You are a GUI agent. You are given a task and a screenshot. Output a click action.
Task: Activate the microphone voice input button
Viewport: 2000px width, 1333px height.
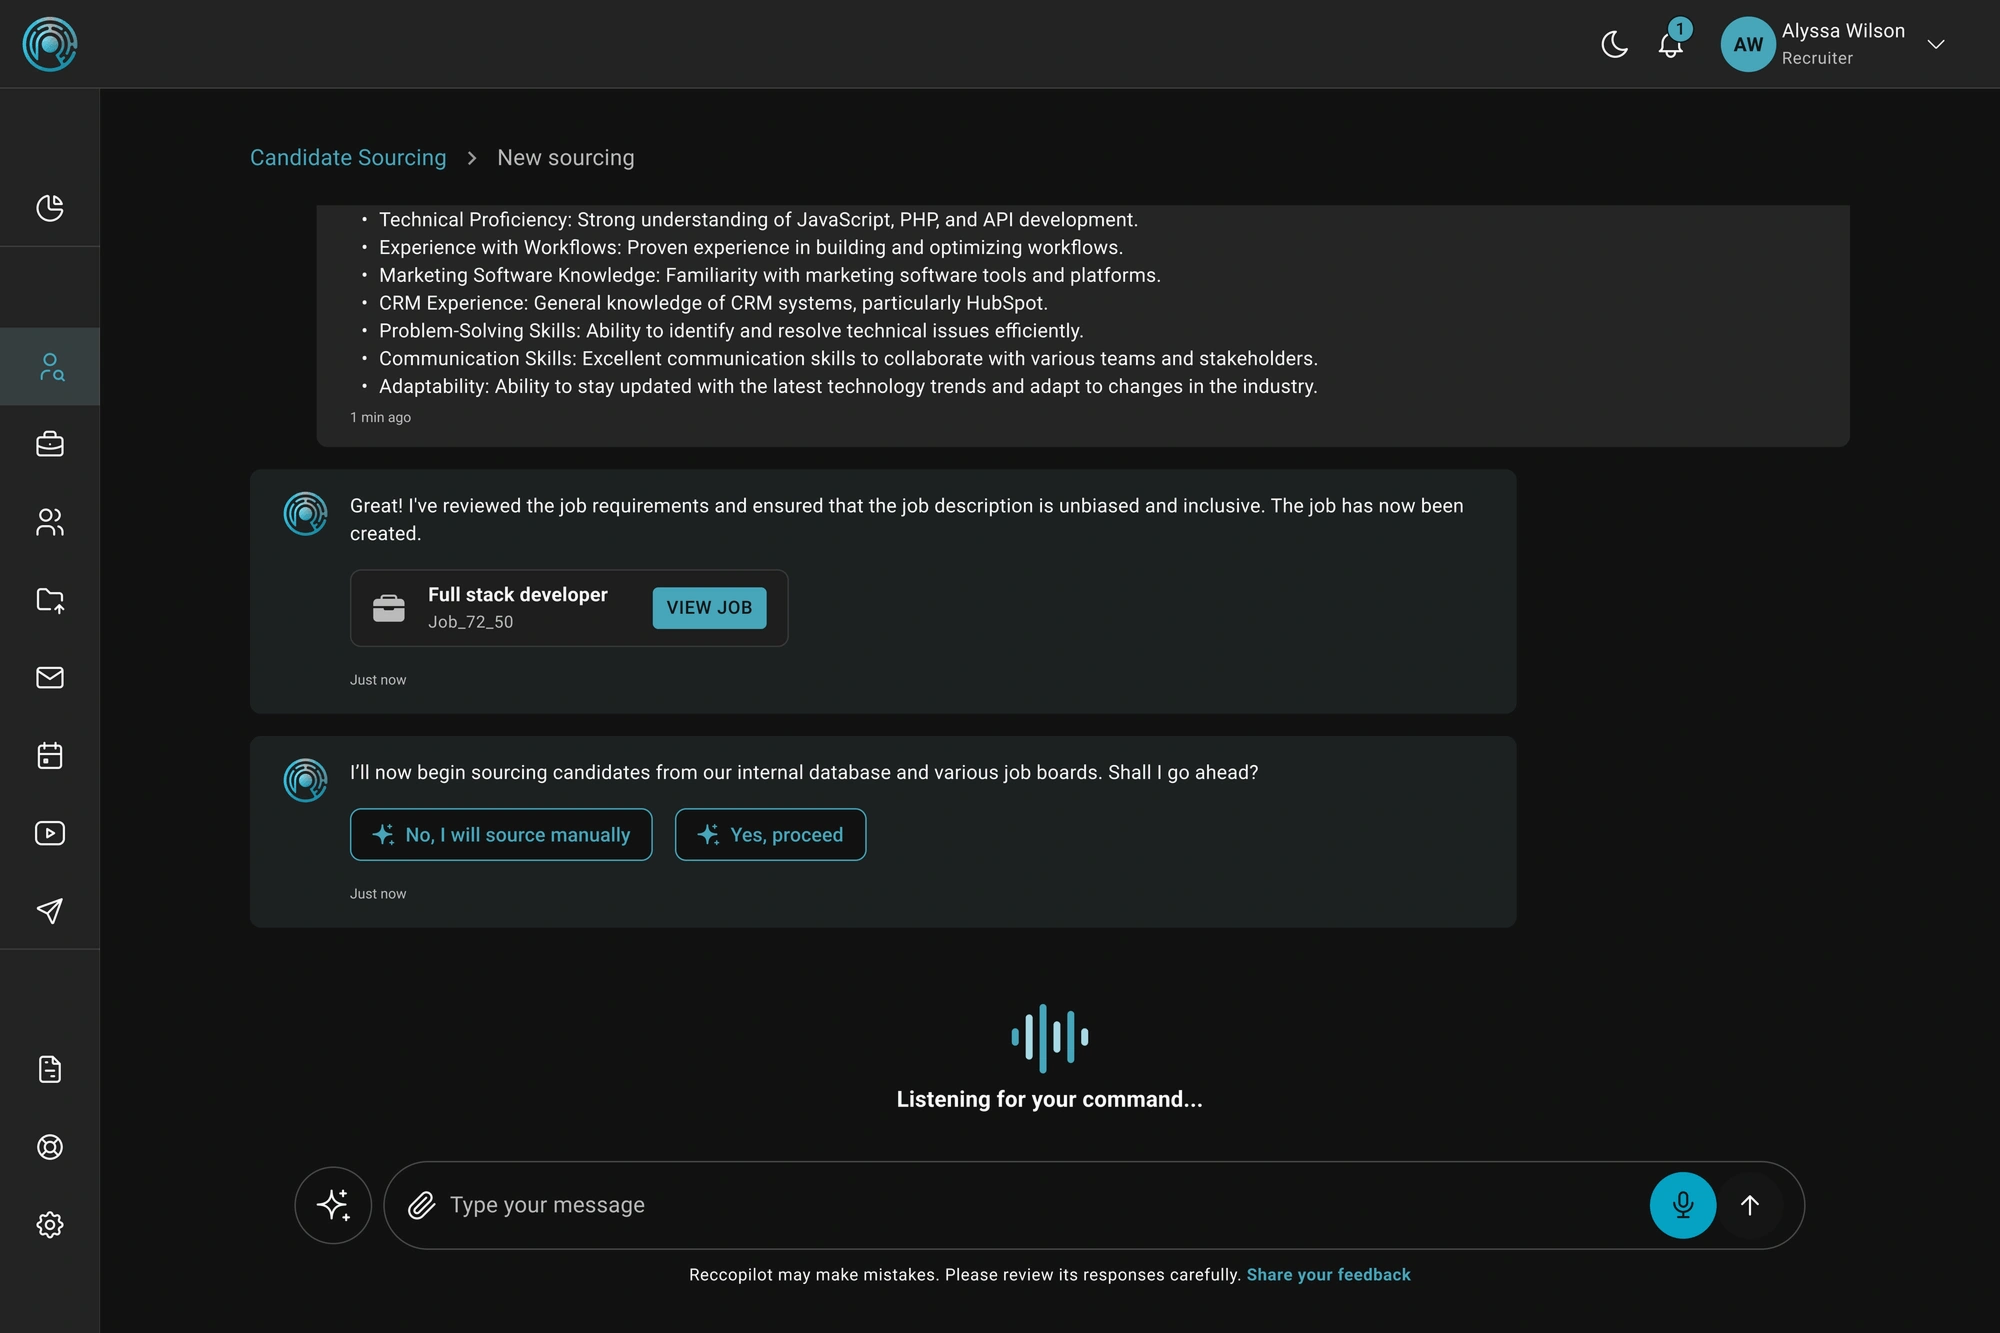pos(1683,1205)
